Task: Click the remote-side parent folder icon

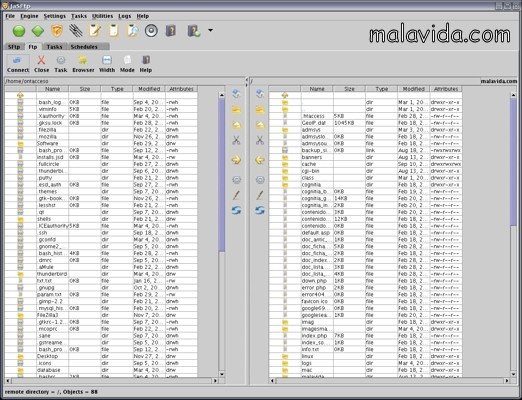Action: [x=260, y=125]
